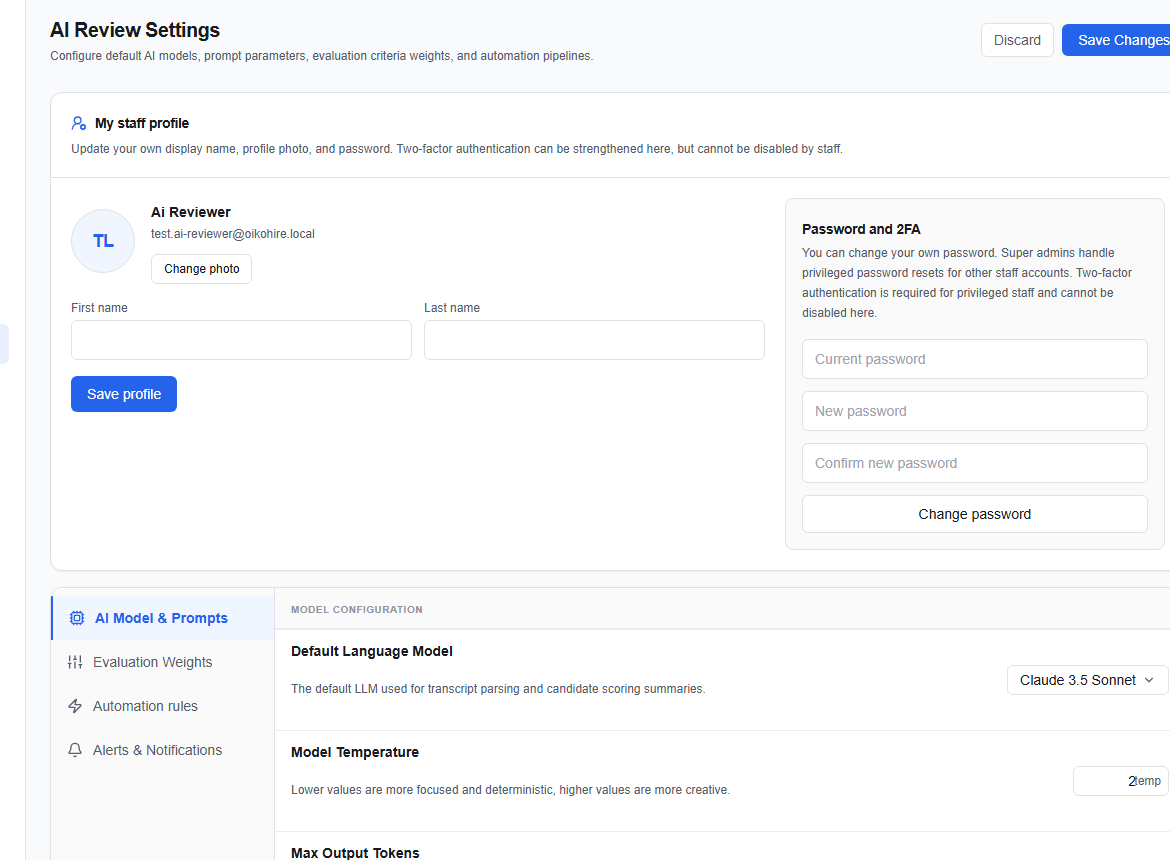Click the Default Language Model label
Screen dimensions: 1170x860
pyautogui.click(x=372, y=651)
